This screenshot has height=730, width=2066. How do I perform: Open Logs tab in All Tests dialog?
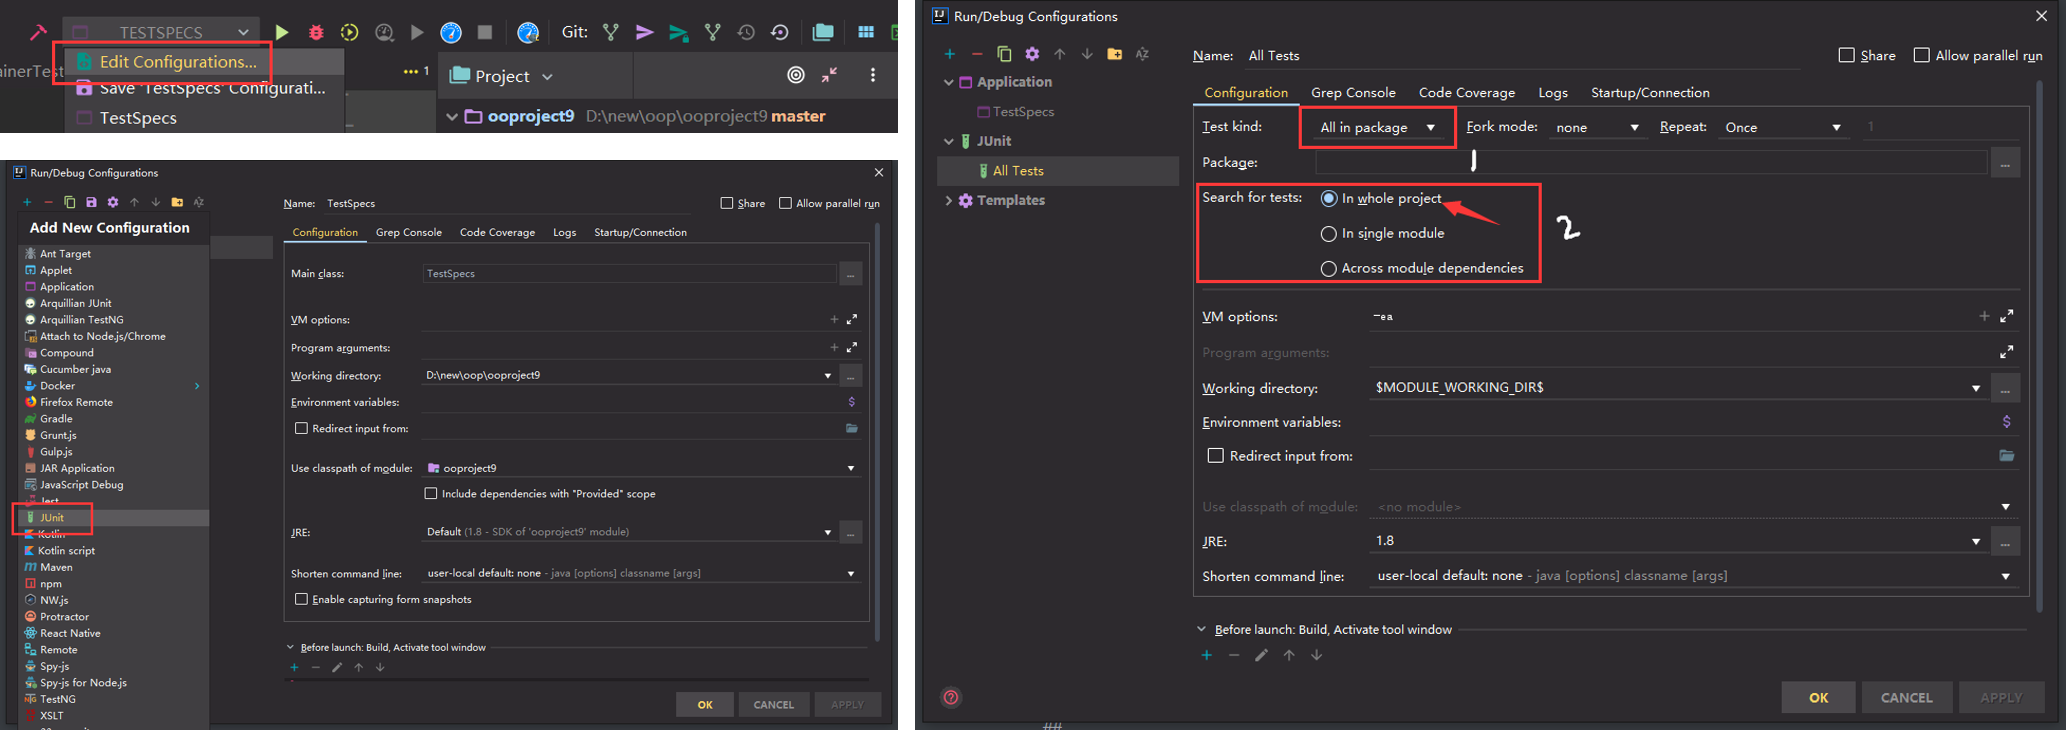[x=1553, y=92]
